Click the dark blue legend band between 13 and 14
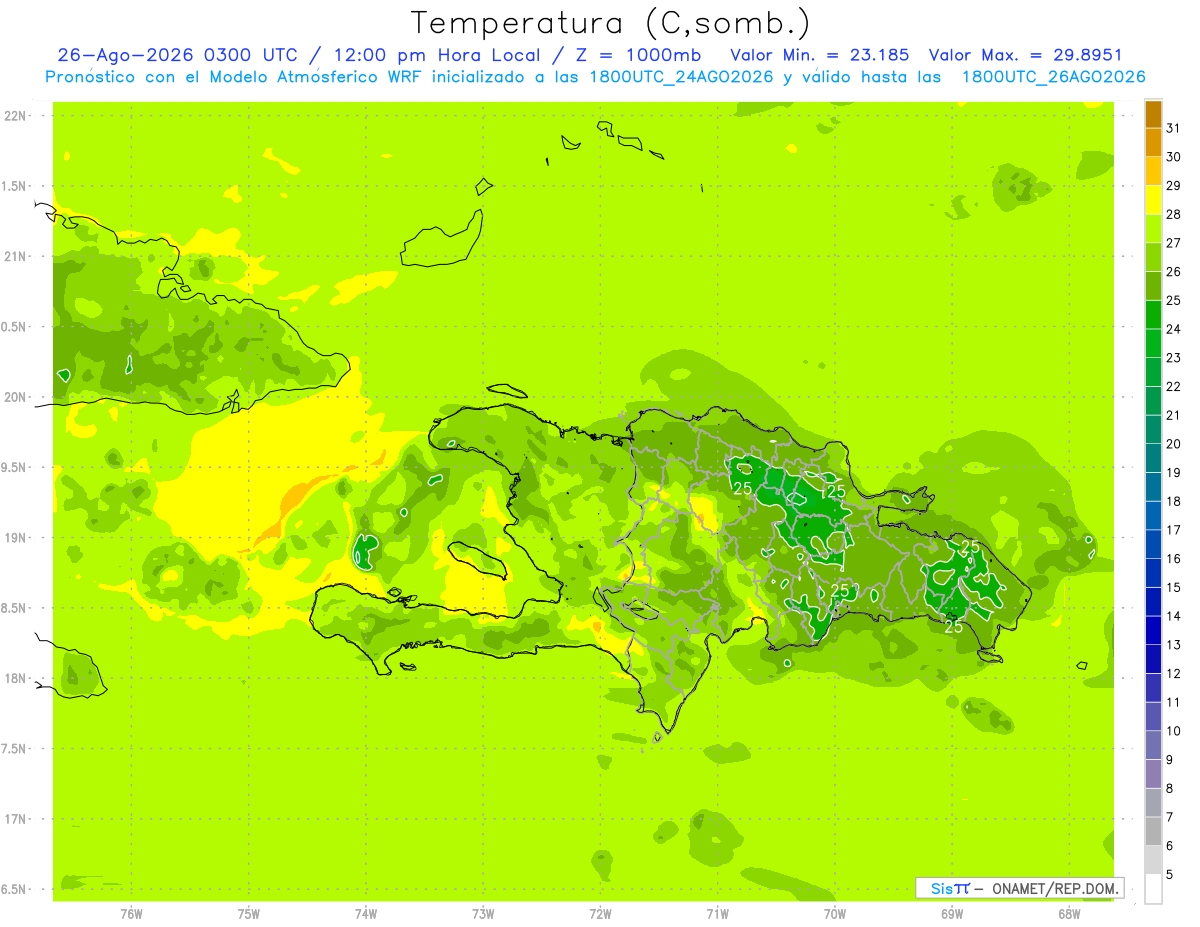 (1153, 631)
